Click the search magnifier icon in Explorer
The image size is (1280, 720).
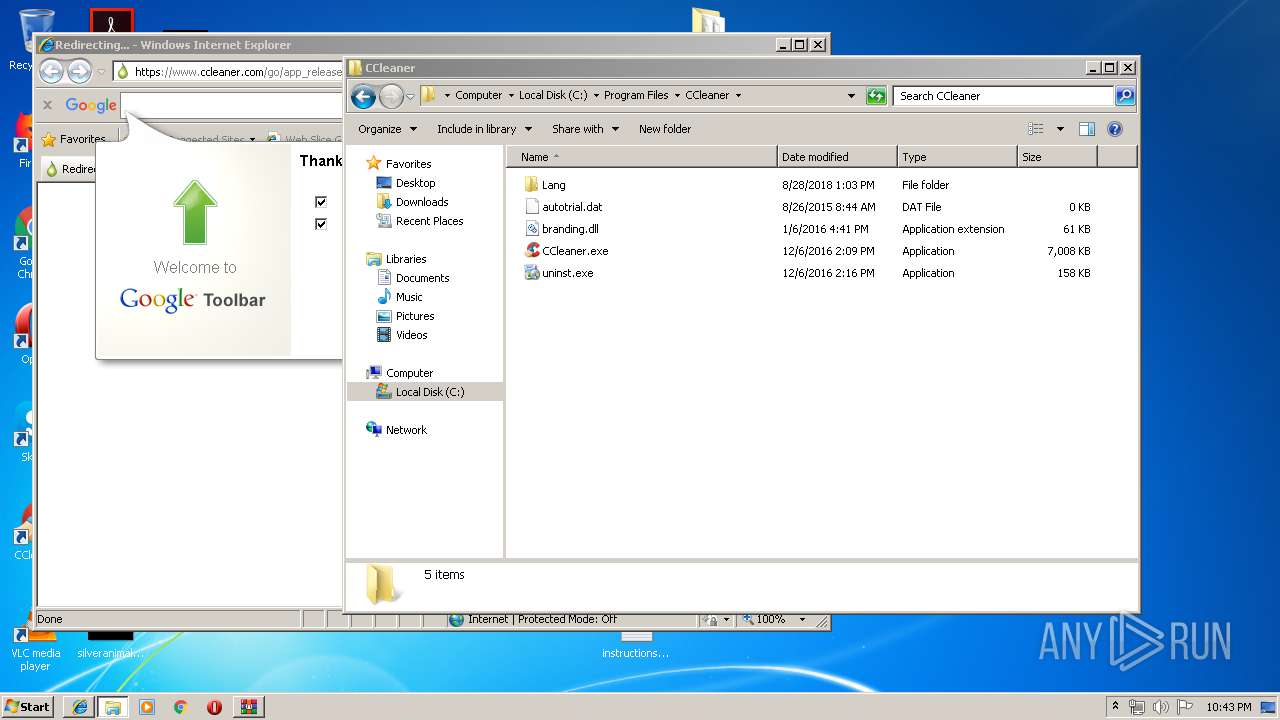[x=1125, y=96]
